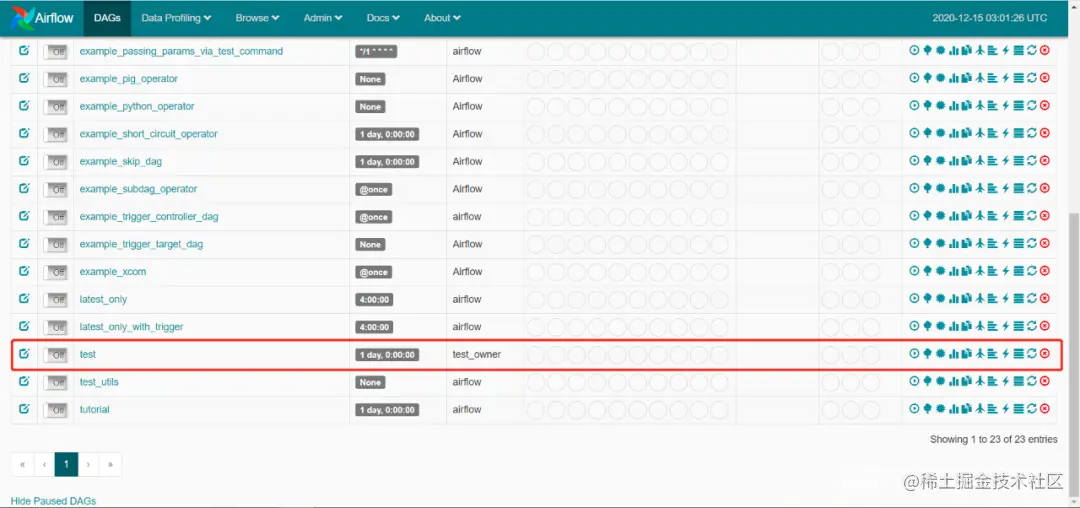
Task: Click example_xcom '@once' schedule badge
Action: coord(373,272)
